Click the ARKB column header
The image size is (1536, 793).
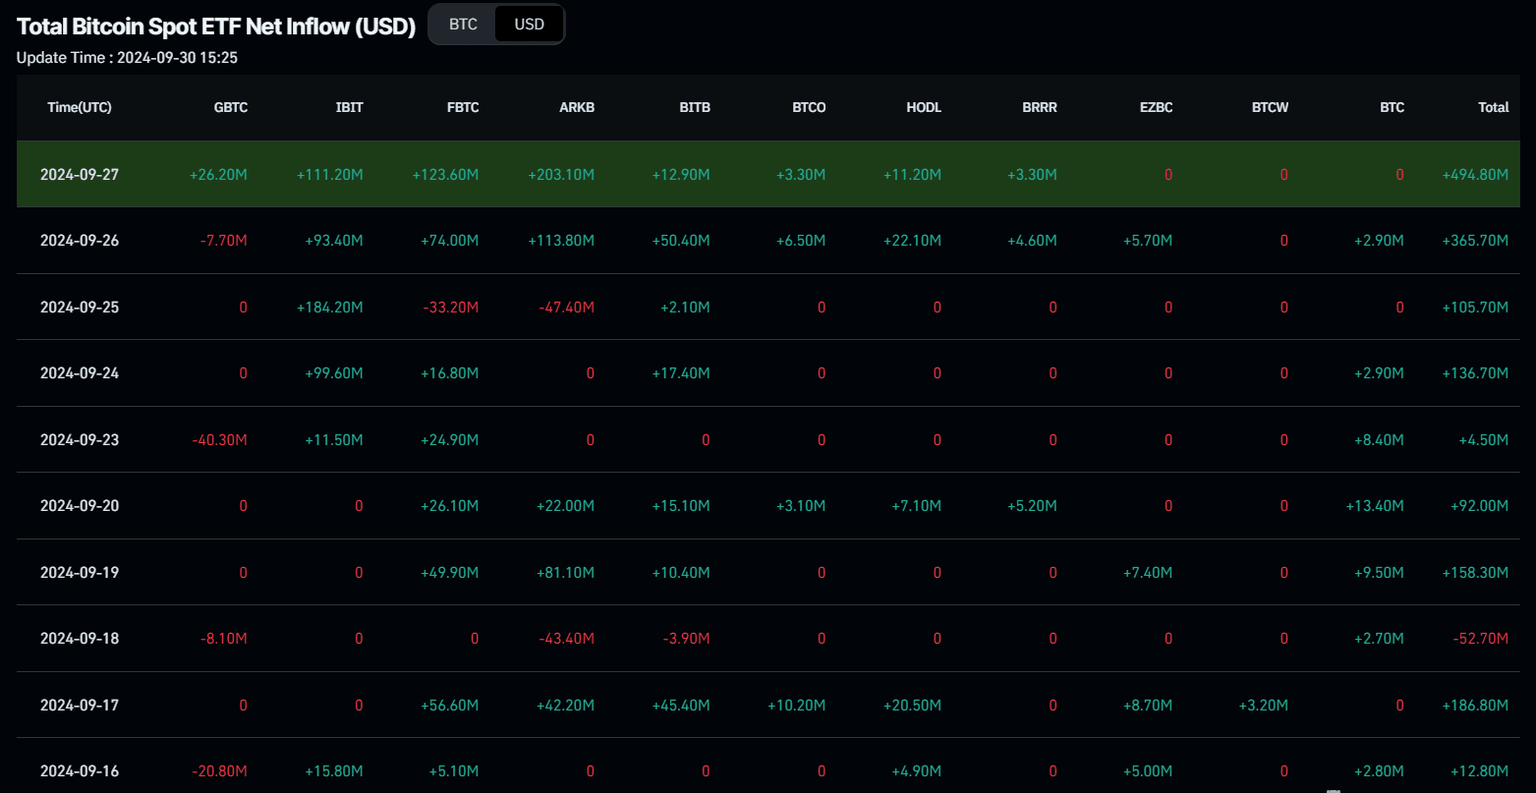pyautogui.click(x=577, y=107)
